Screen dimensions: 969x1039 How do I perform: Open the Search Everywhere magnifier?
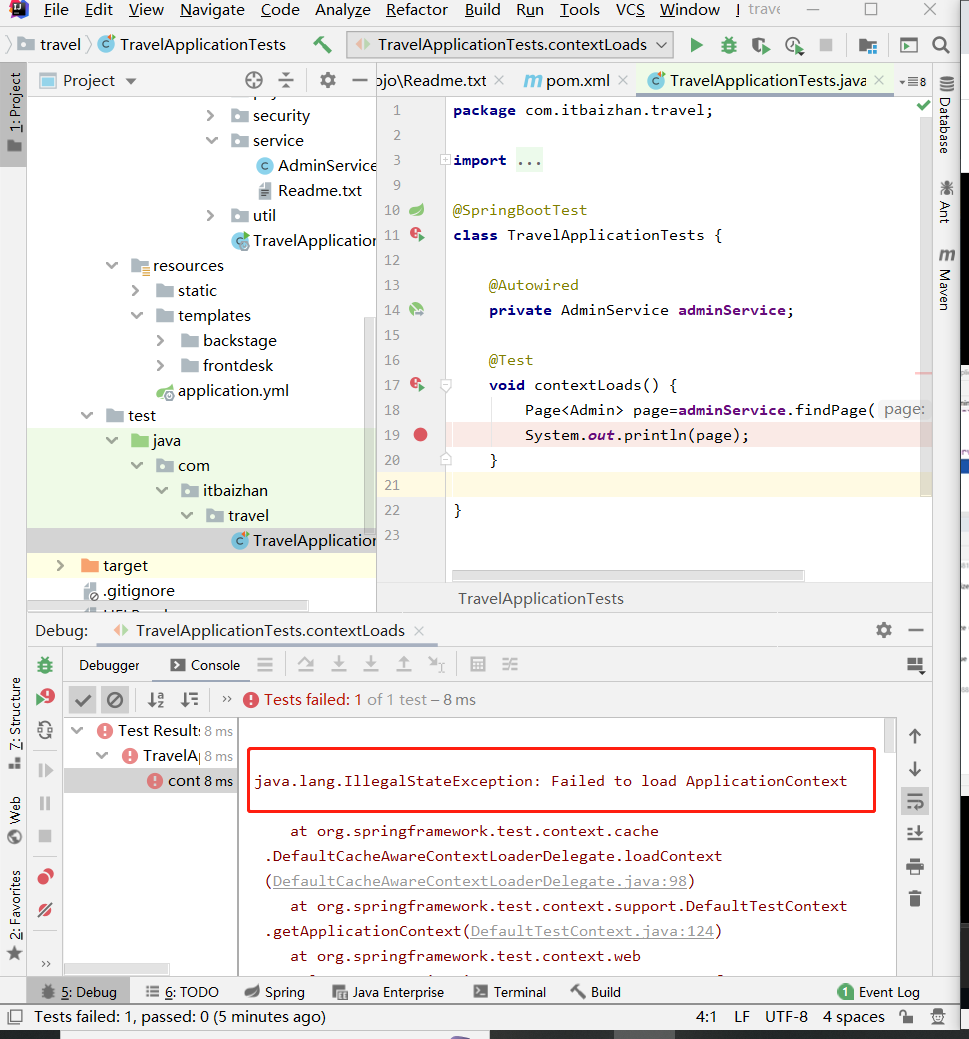[940, 45]
